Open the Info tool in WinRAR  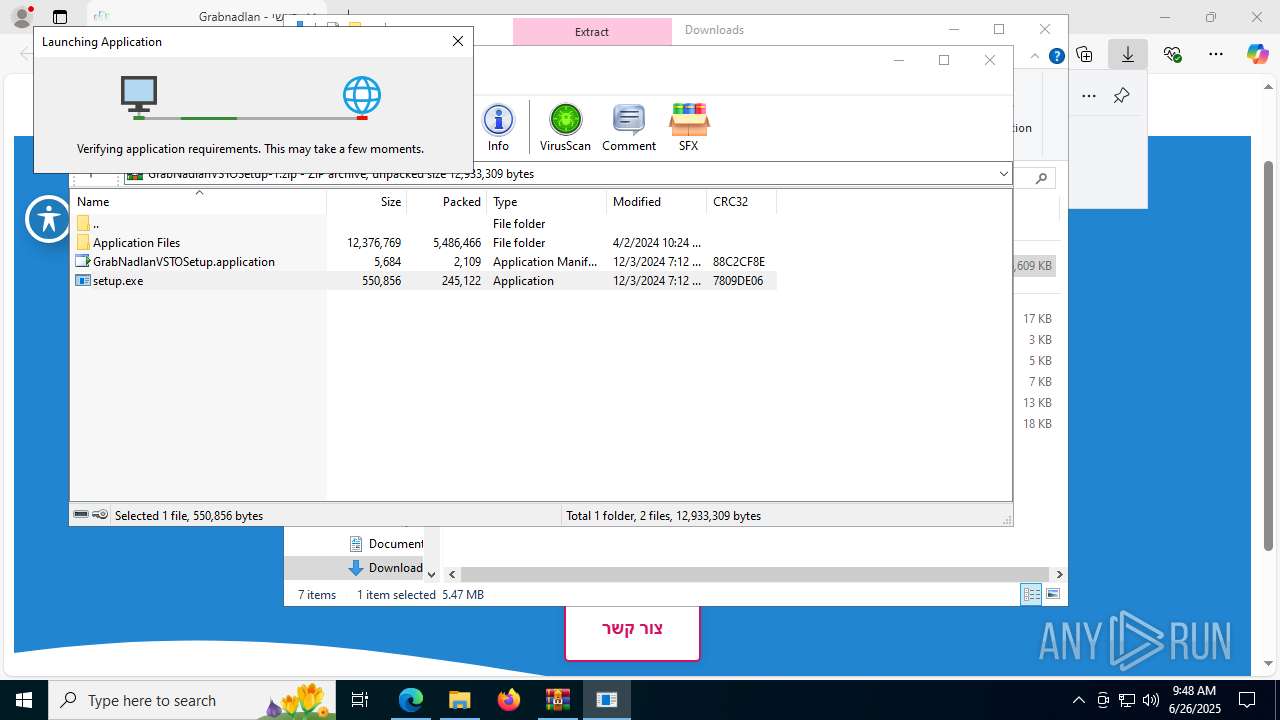pos(498,127)
